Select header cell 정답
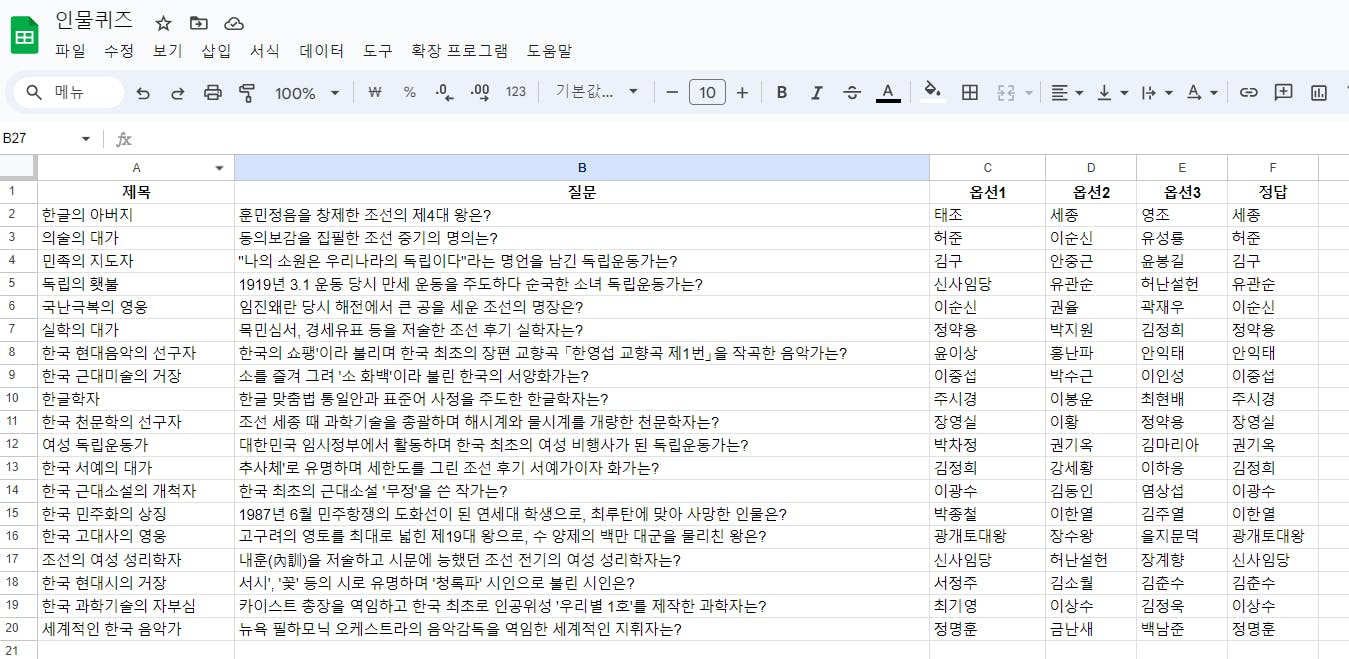The height and width of the screenshot is (659, 1349). coord(1273,192)
